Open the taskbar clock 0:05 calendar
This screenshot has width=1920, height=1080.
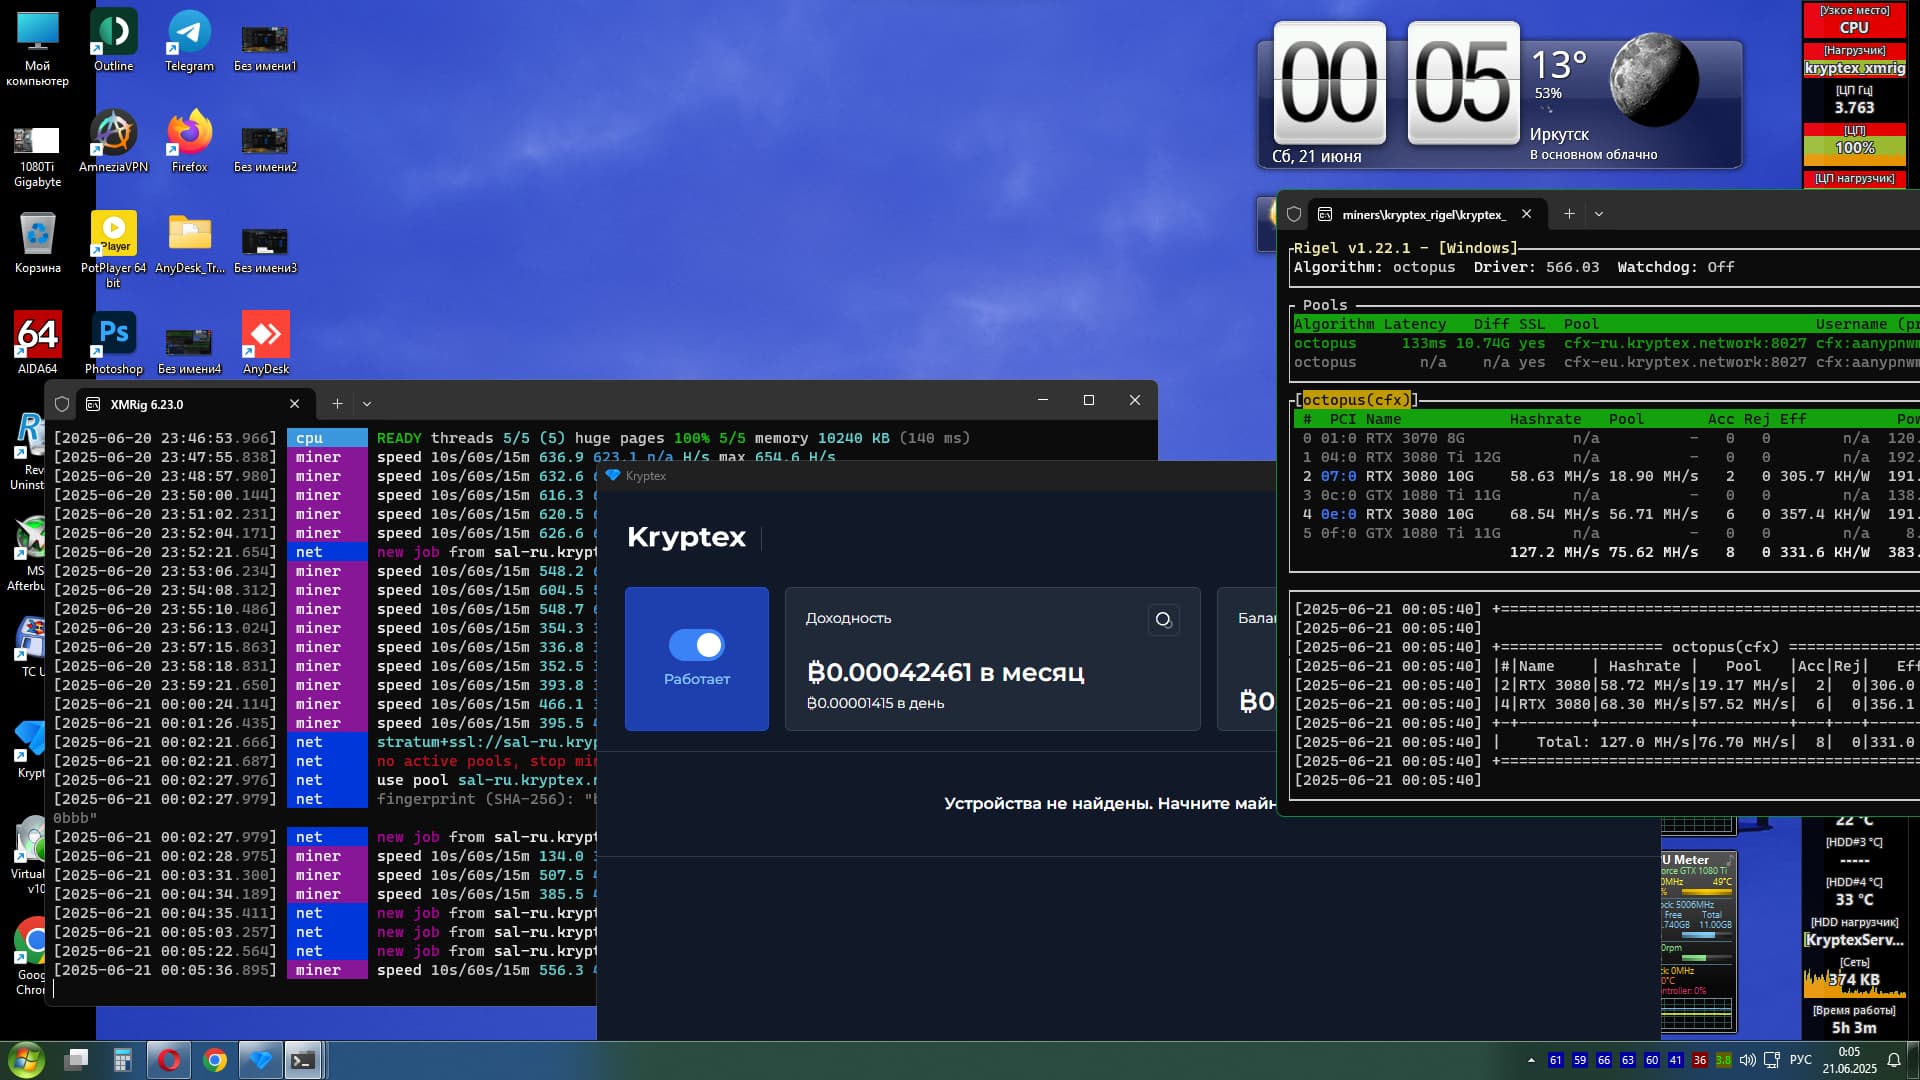[x=1849, y=1060]
